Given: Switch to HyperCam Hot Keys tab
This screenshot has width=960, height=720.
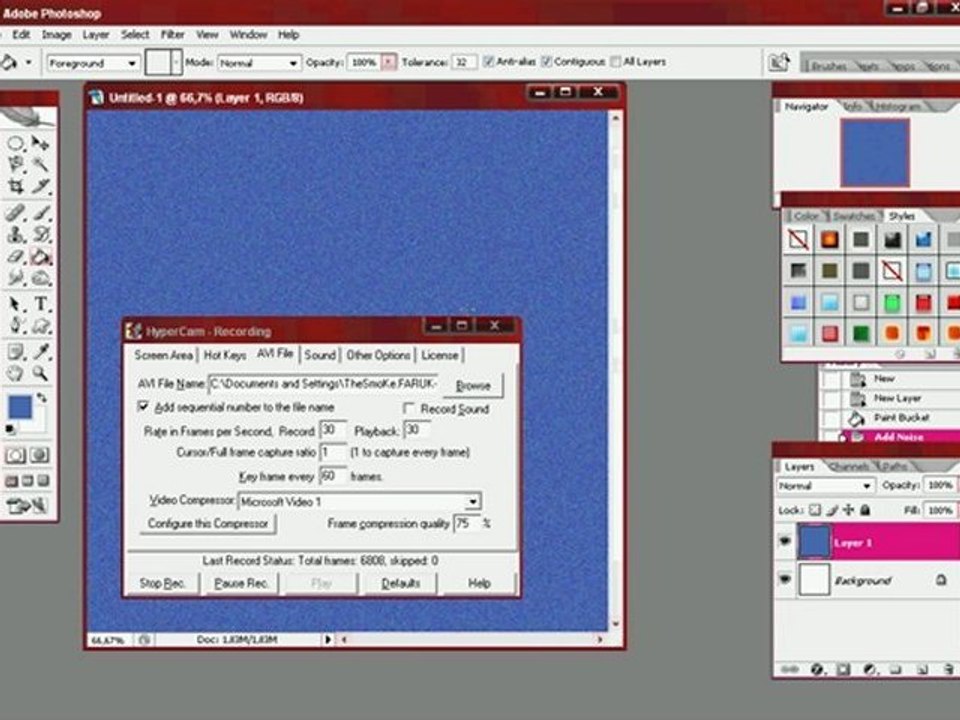Looking at the screenshot, I should point(225,355).
